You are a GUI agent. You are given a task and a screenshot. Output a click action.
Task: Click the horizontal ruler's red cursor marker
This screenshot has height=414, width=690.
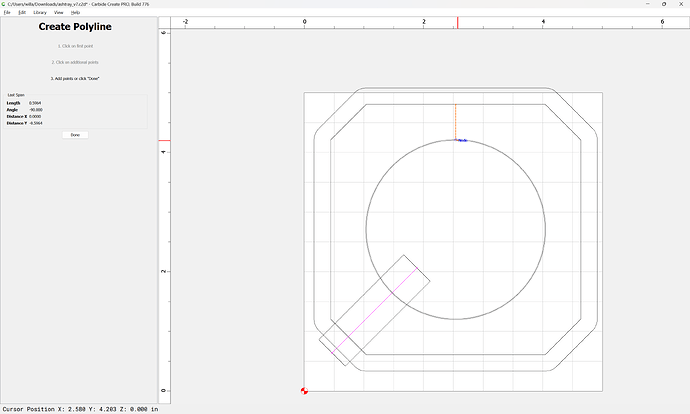pos(458,23)
